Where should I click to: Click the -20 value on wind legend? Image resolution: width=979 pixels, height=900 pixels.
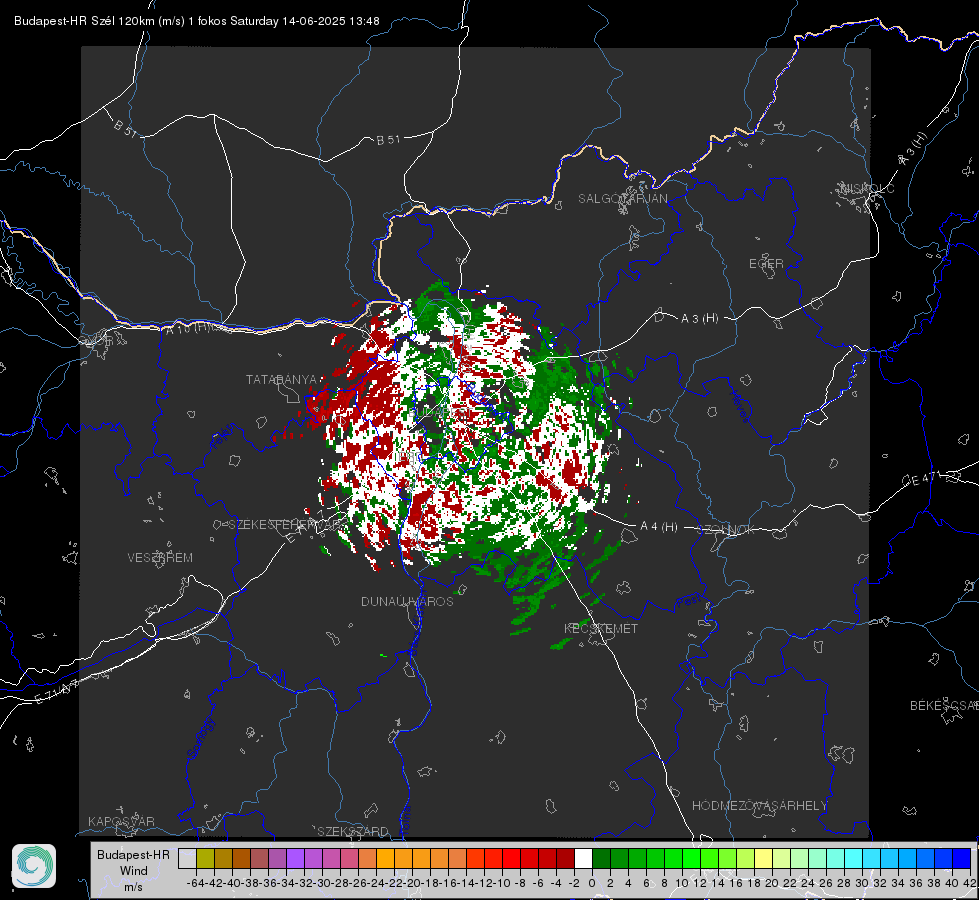tap(412, 883)
